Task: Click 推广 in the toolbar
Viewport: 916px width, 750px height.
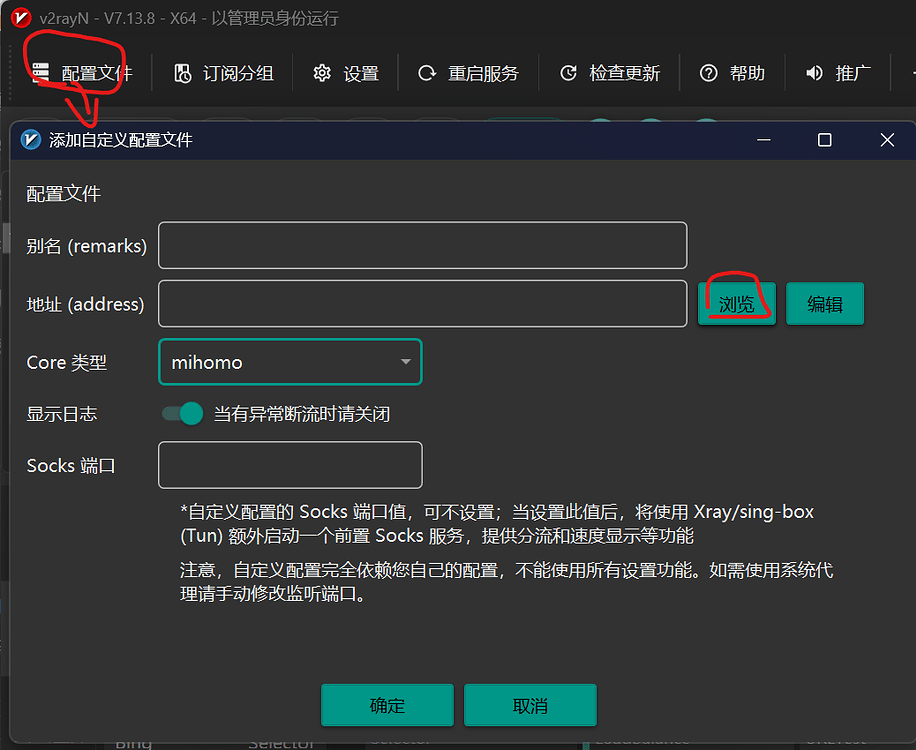Action: tap(838, 73)
